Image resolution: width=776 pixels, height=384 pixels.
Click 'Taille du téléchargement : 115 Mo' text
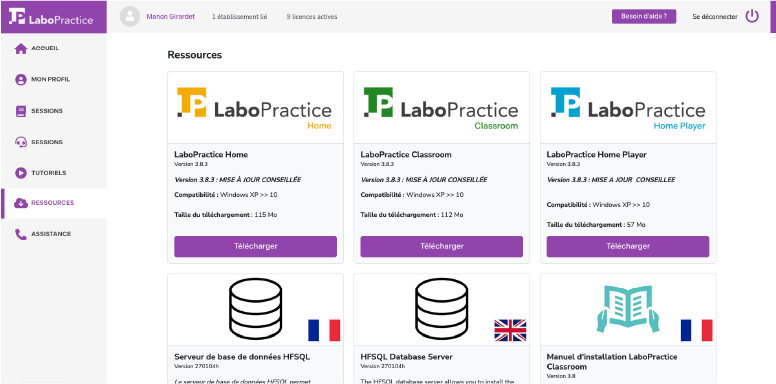pyautogui.click(x=226, y=215)
